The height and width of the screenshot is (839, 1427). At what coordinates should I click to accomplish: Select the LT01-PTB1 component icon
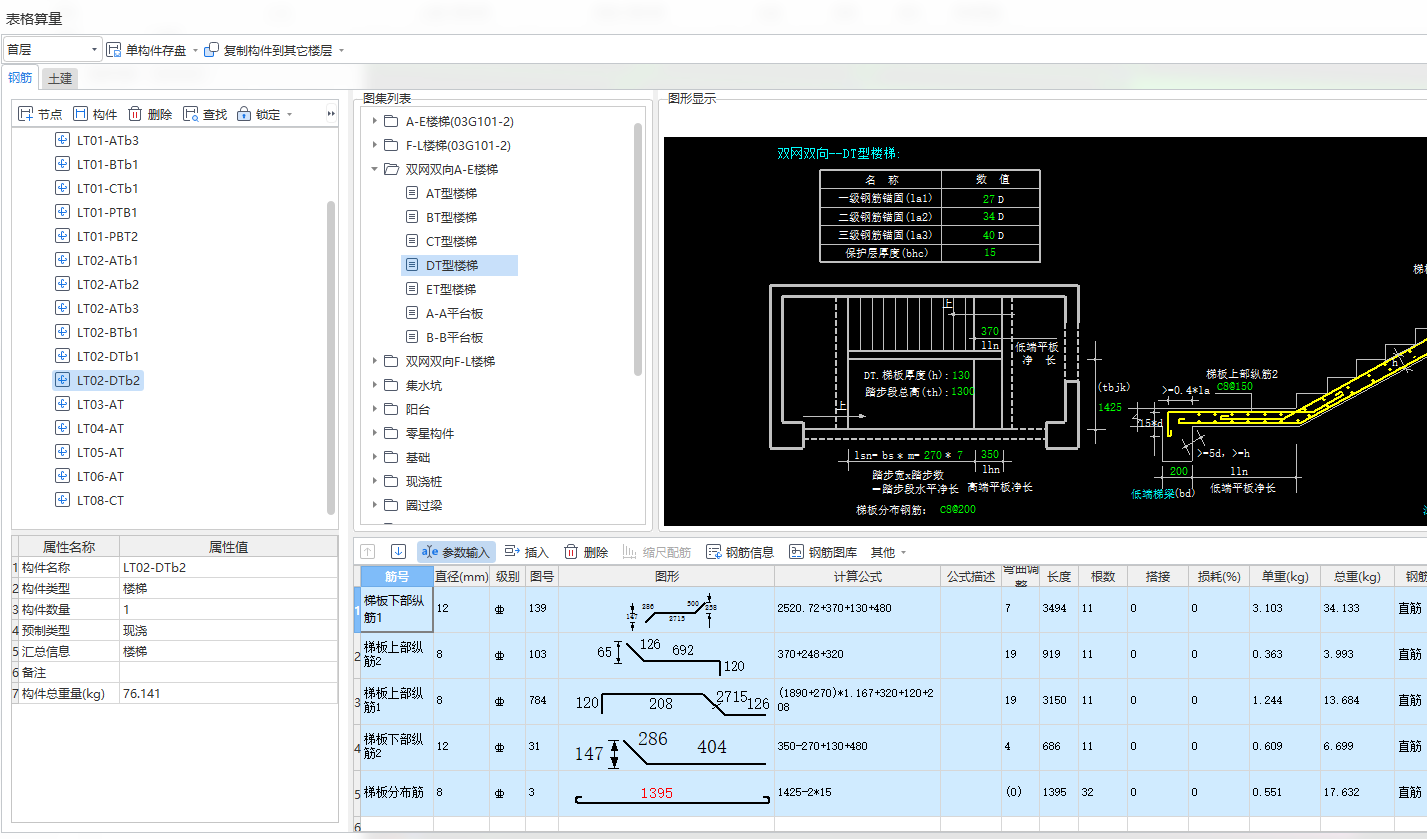(63, 212)
